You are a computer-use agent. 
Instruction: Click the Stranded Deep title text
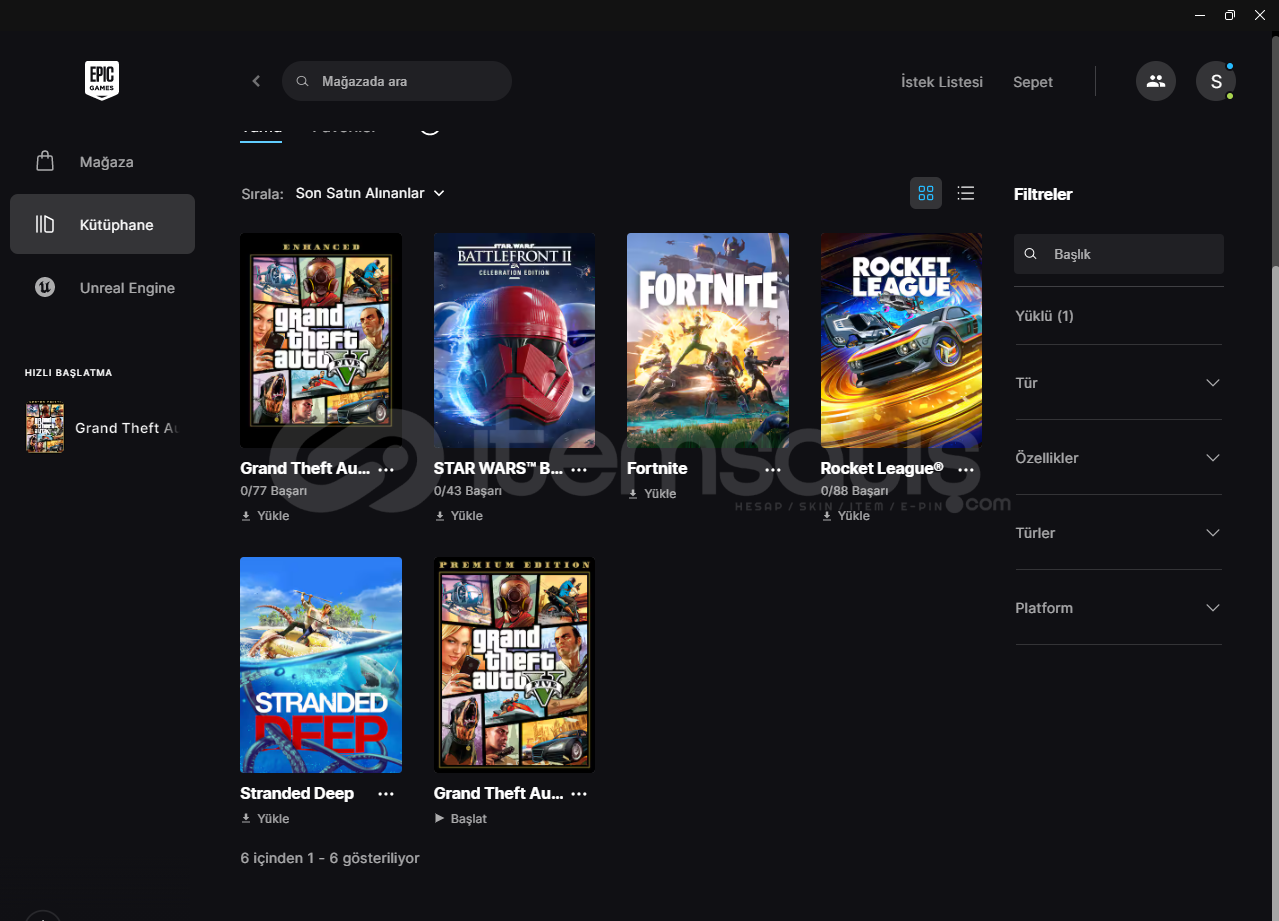click(297, 793)
